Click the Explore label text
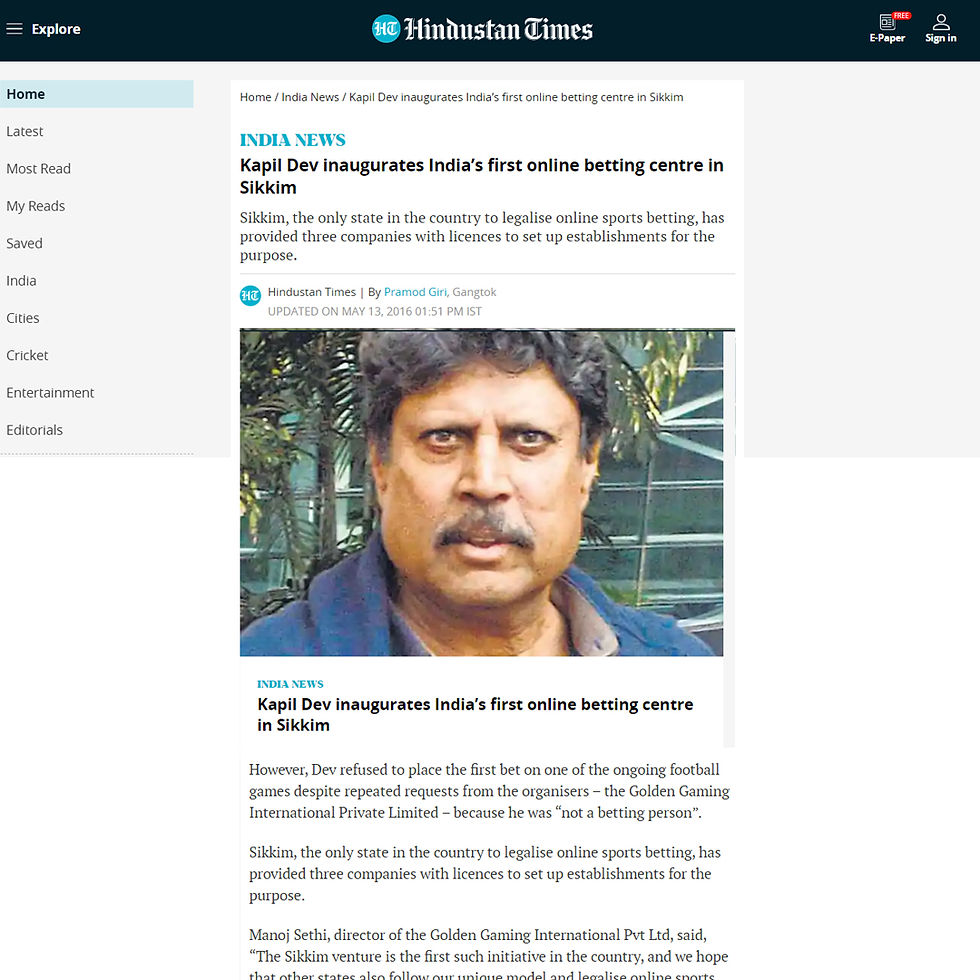 [x=56, y=29]
